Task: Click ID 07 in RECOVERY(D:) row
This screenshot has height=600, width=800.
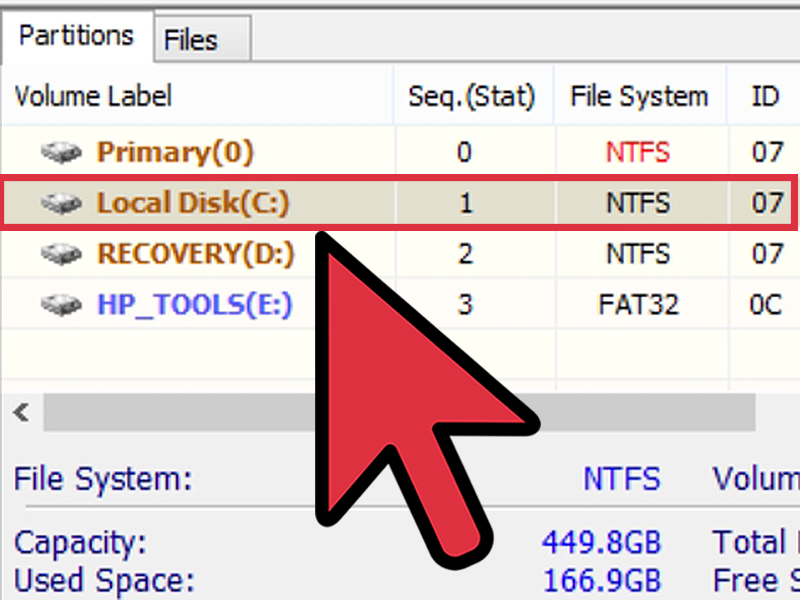Action: click(767, 254)
